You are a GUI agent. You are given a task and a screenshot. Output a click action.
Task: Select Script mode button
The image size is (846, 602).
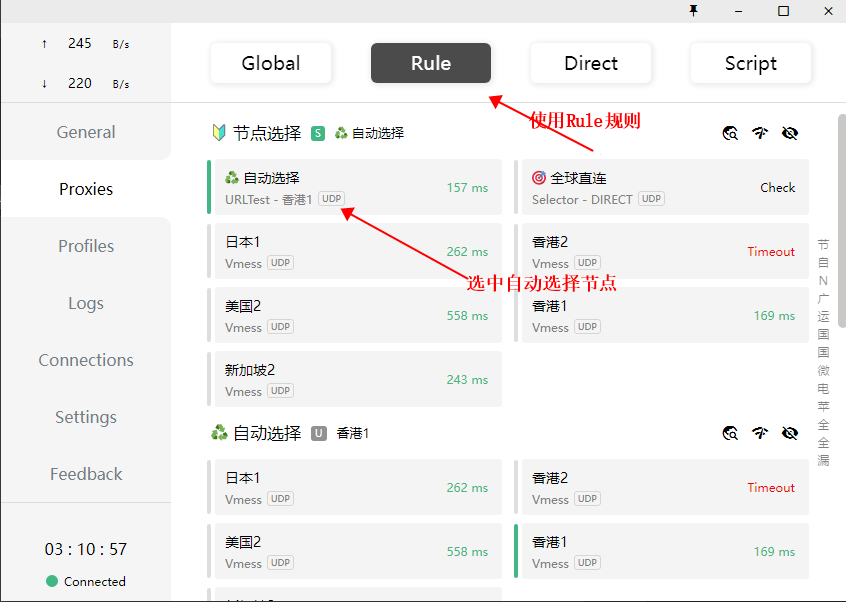(x=750, y=63)
